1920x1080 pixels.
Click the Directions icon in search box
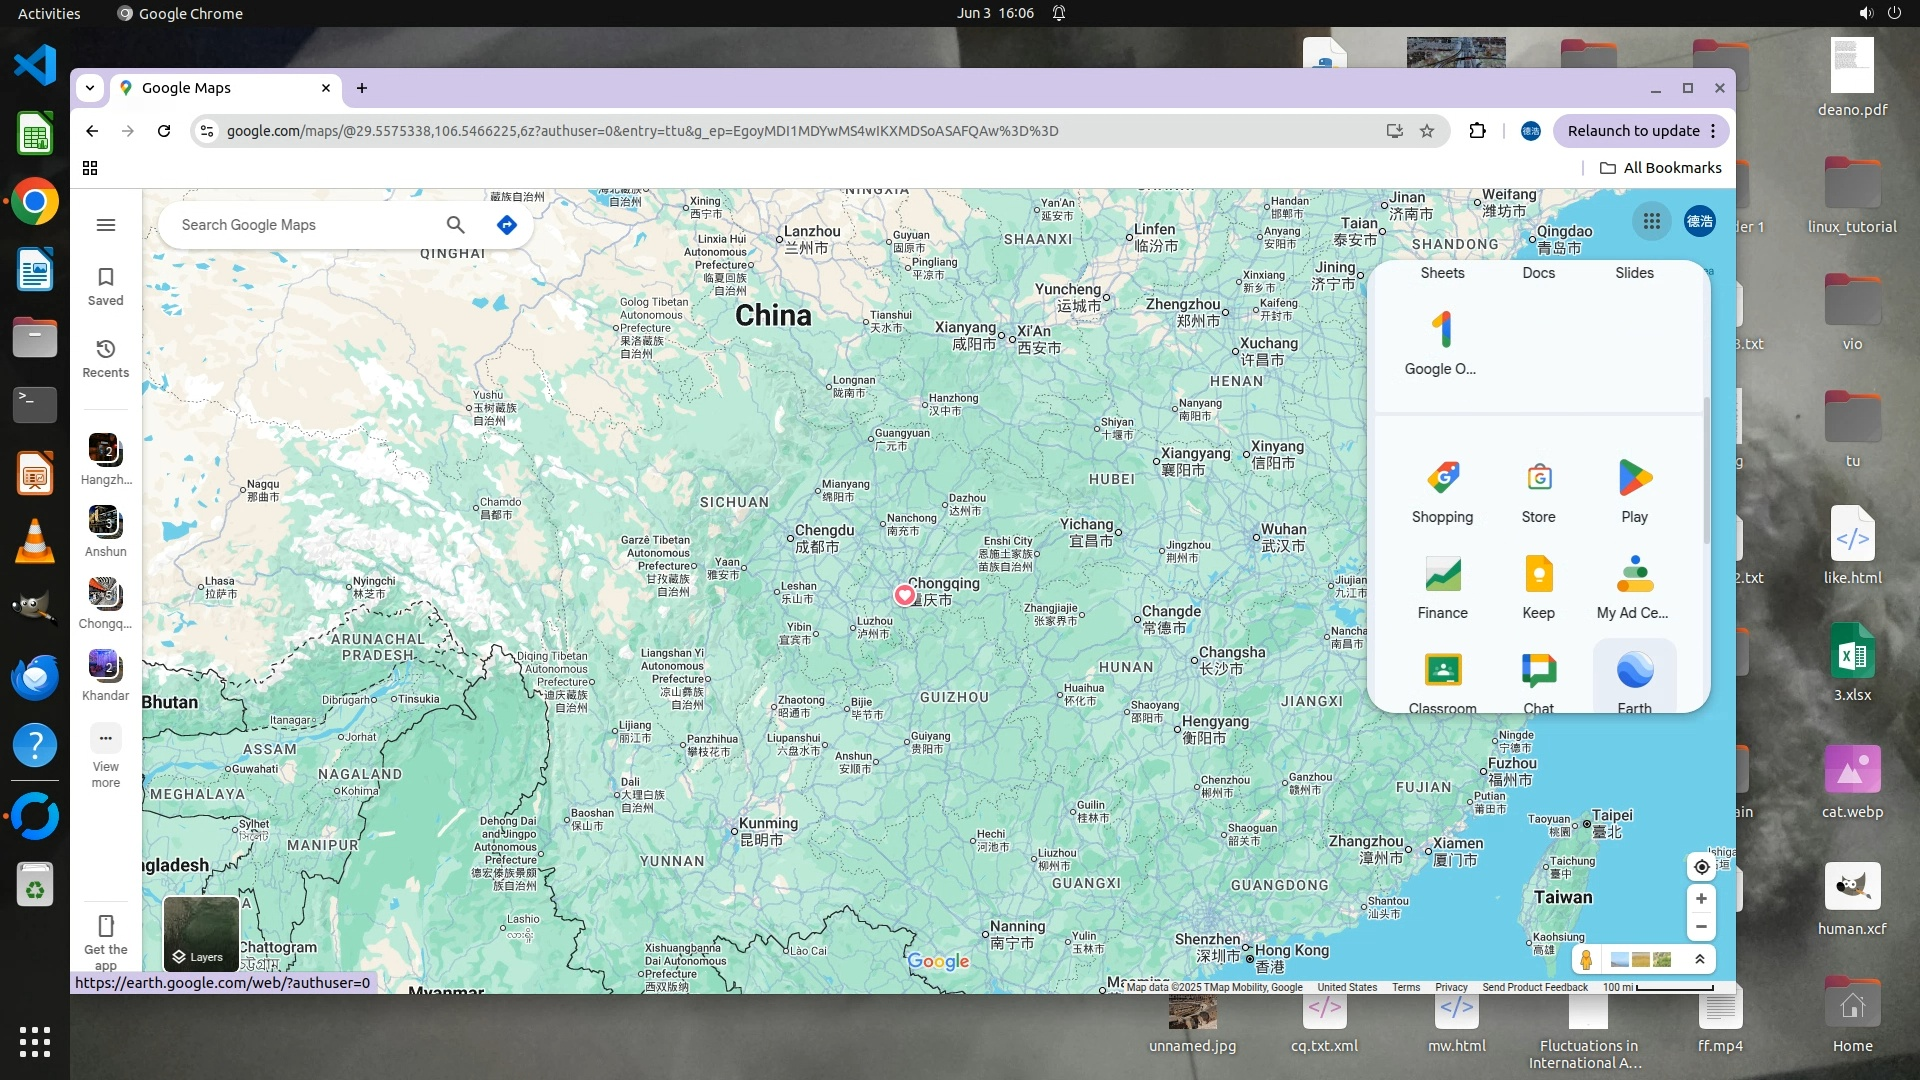tap(507, 225)
